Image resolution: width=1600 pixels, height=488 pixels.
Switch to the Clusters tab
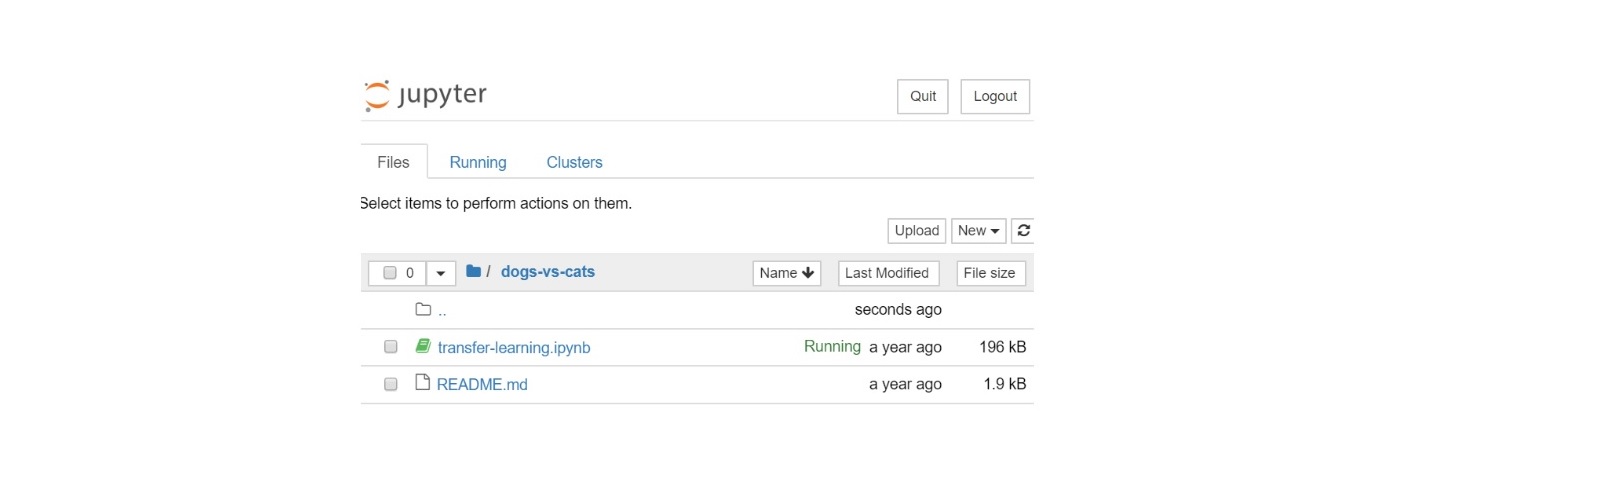coord(574,162)
